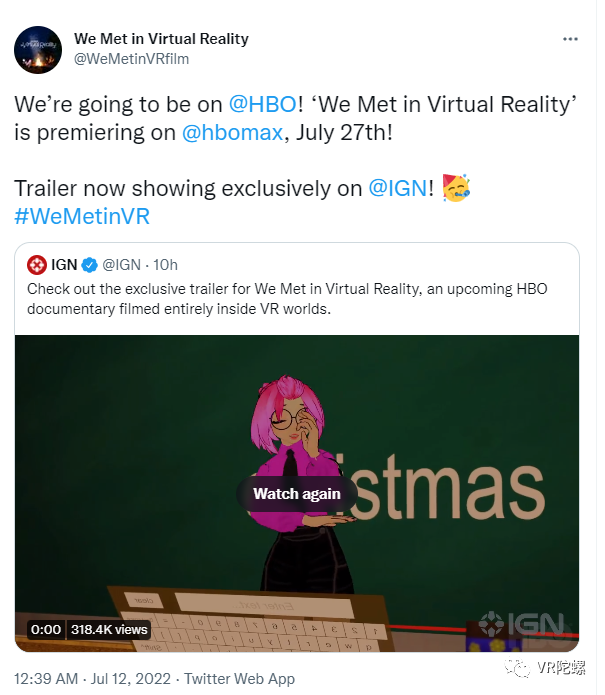This screenshot has width=605, height=695.
Task: Click the 12:39 AM Jul 12, 2022 timestamp
Action: (92, 679)
